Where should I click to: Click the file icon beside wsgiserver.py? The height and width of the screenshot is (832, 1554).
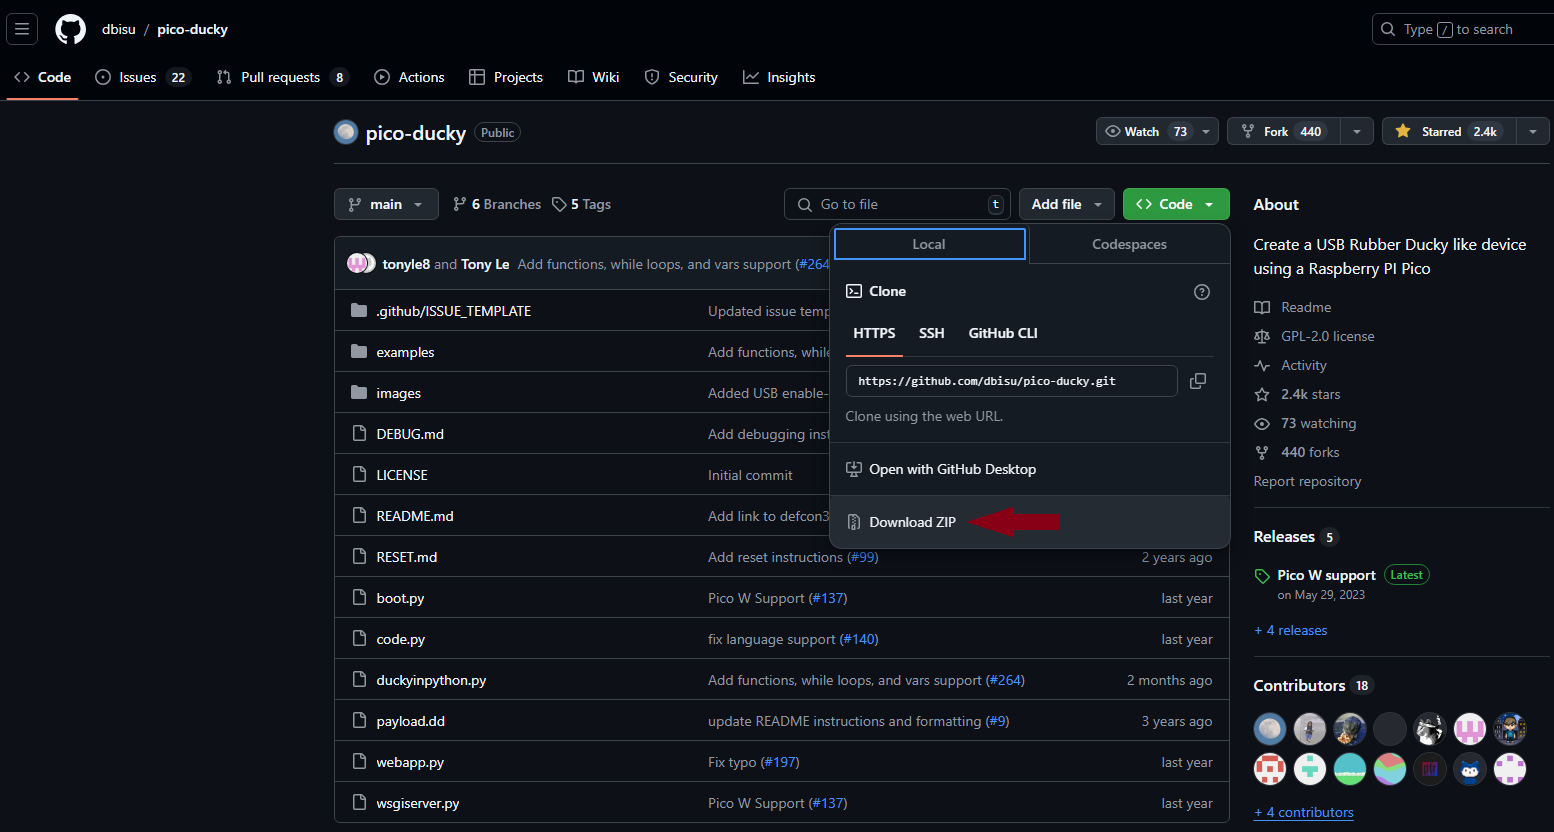tap(359, 802)
